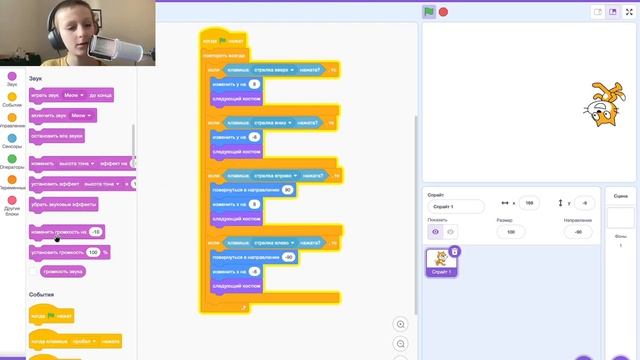This screenshot has width=640, height=360.
Task: Enter full screen stage mode
Action: point(629,12)
